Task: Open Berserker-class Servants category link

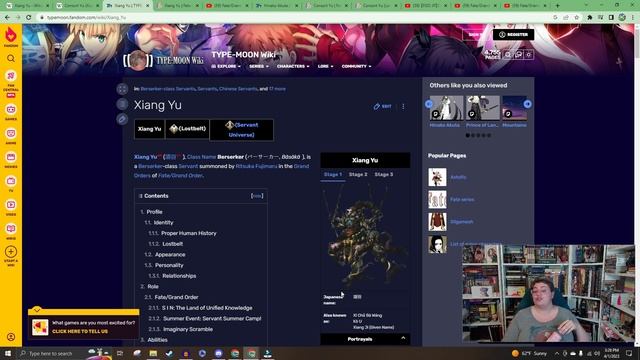Action: (168, 89)
